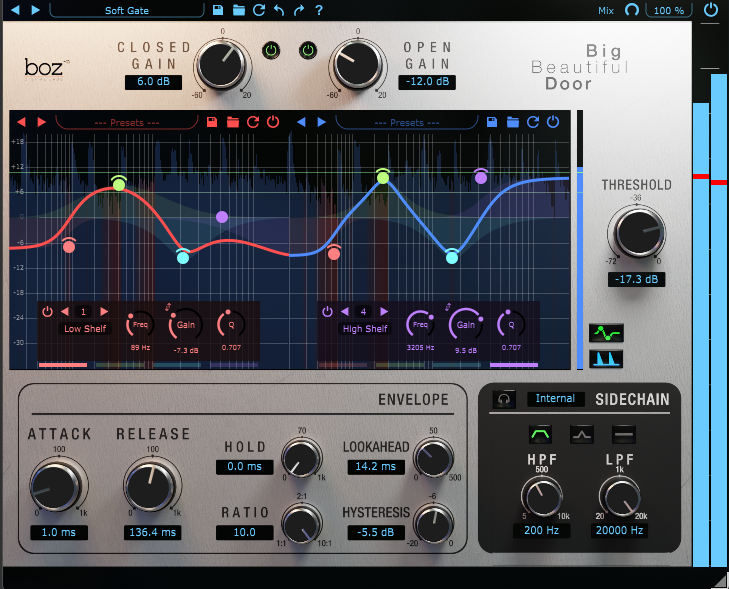Save open EQ preset blue disk

(x=492, y=122)
